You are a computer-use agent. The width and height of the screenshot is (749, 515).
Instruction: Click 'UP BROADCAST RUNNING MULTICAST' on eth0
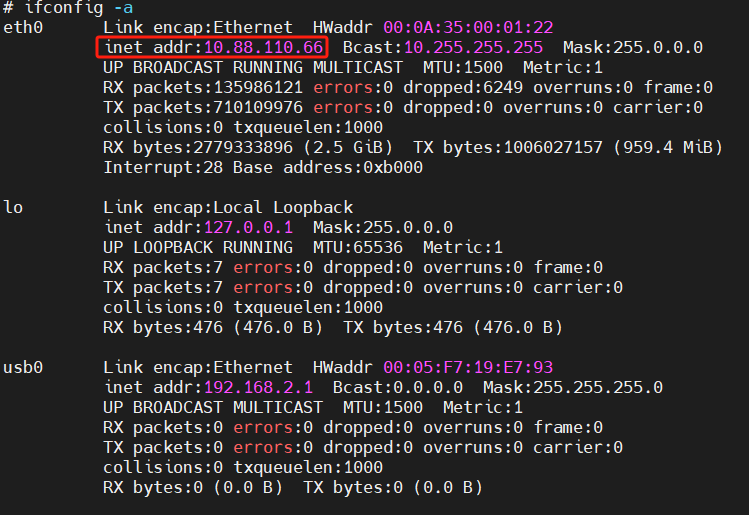(253, 68)
